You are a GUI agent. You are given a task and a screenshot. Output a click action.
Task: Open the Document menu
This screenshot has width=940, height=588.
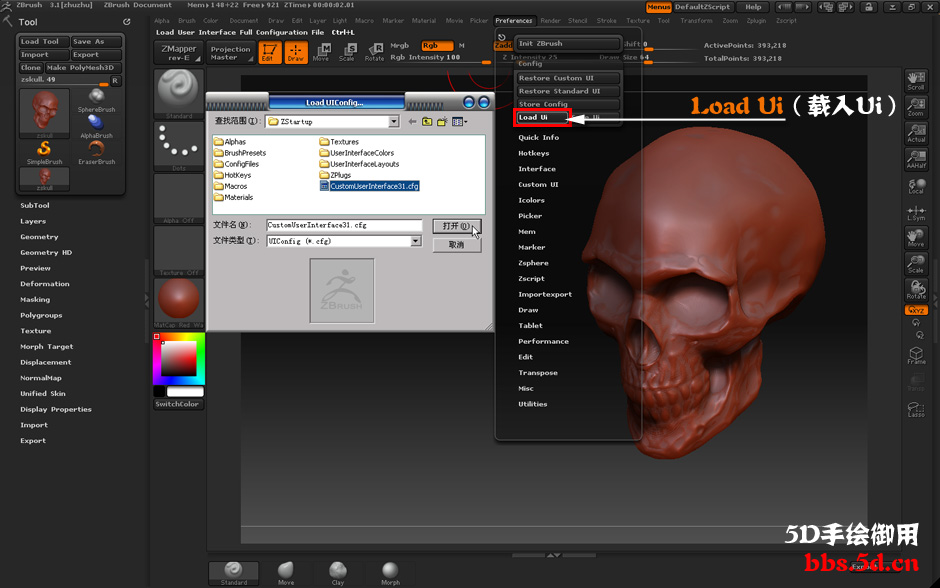[x=243, y=20]
